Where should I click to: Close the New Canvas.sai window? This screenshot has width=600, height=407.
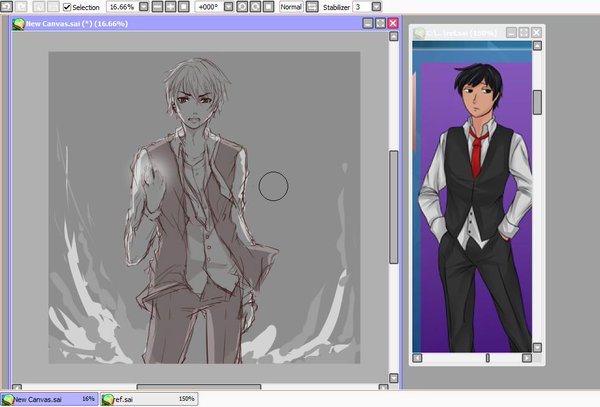click(393, 23)
